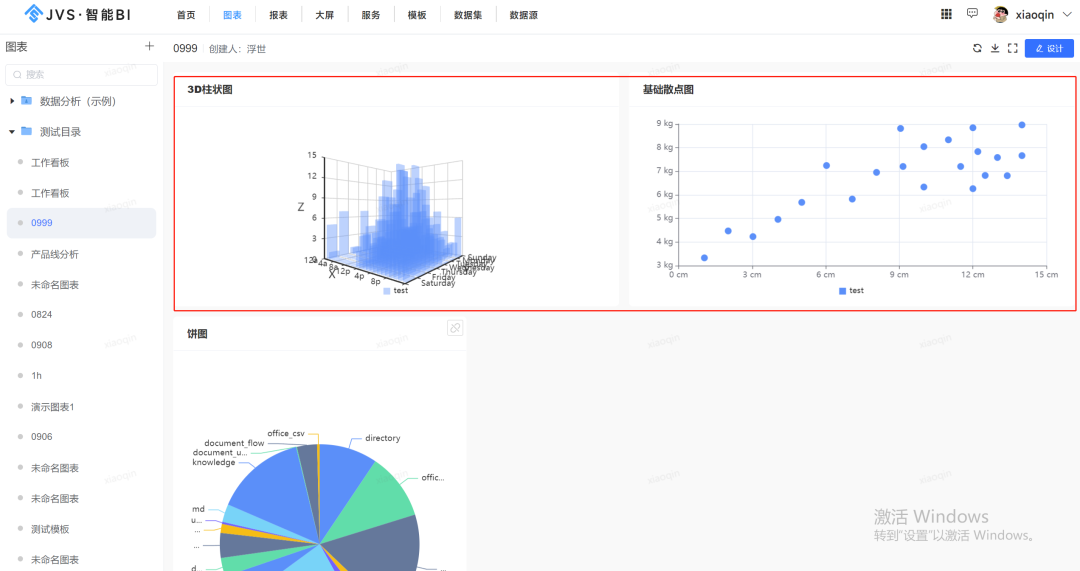Open the 大屏 menu tab

click(x=324, y=15)
